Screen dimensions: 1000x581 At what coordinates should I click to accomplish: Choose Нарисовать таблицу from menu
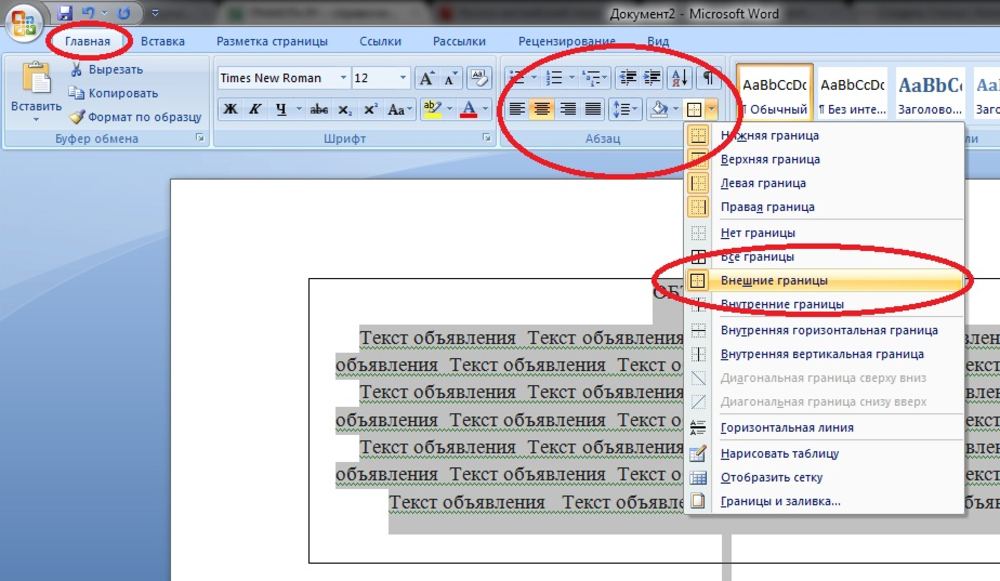pyautogui.click(x=824, y=453)
